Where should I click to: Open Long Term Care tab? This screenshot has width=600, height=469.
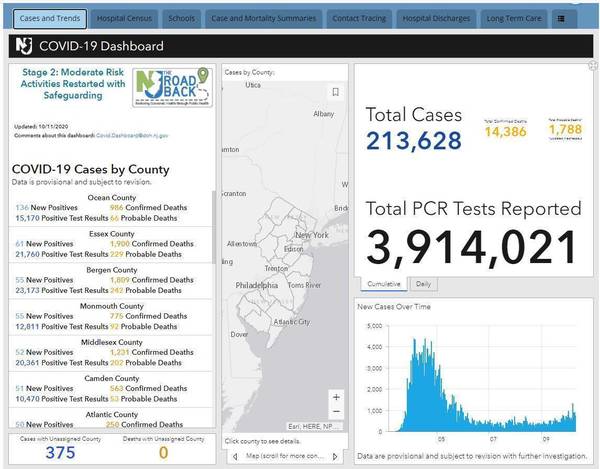click(x=514, y=19)
